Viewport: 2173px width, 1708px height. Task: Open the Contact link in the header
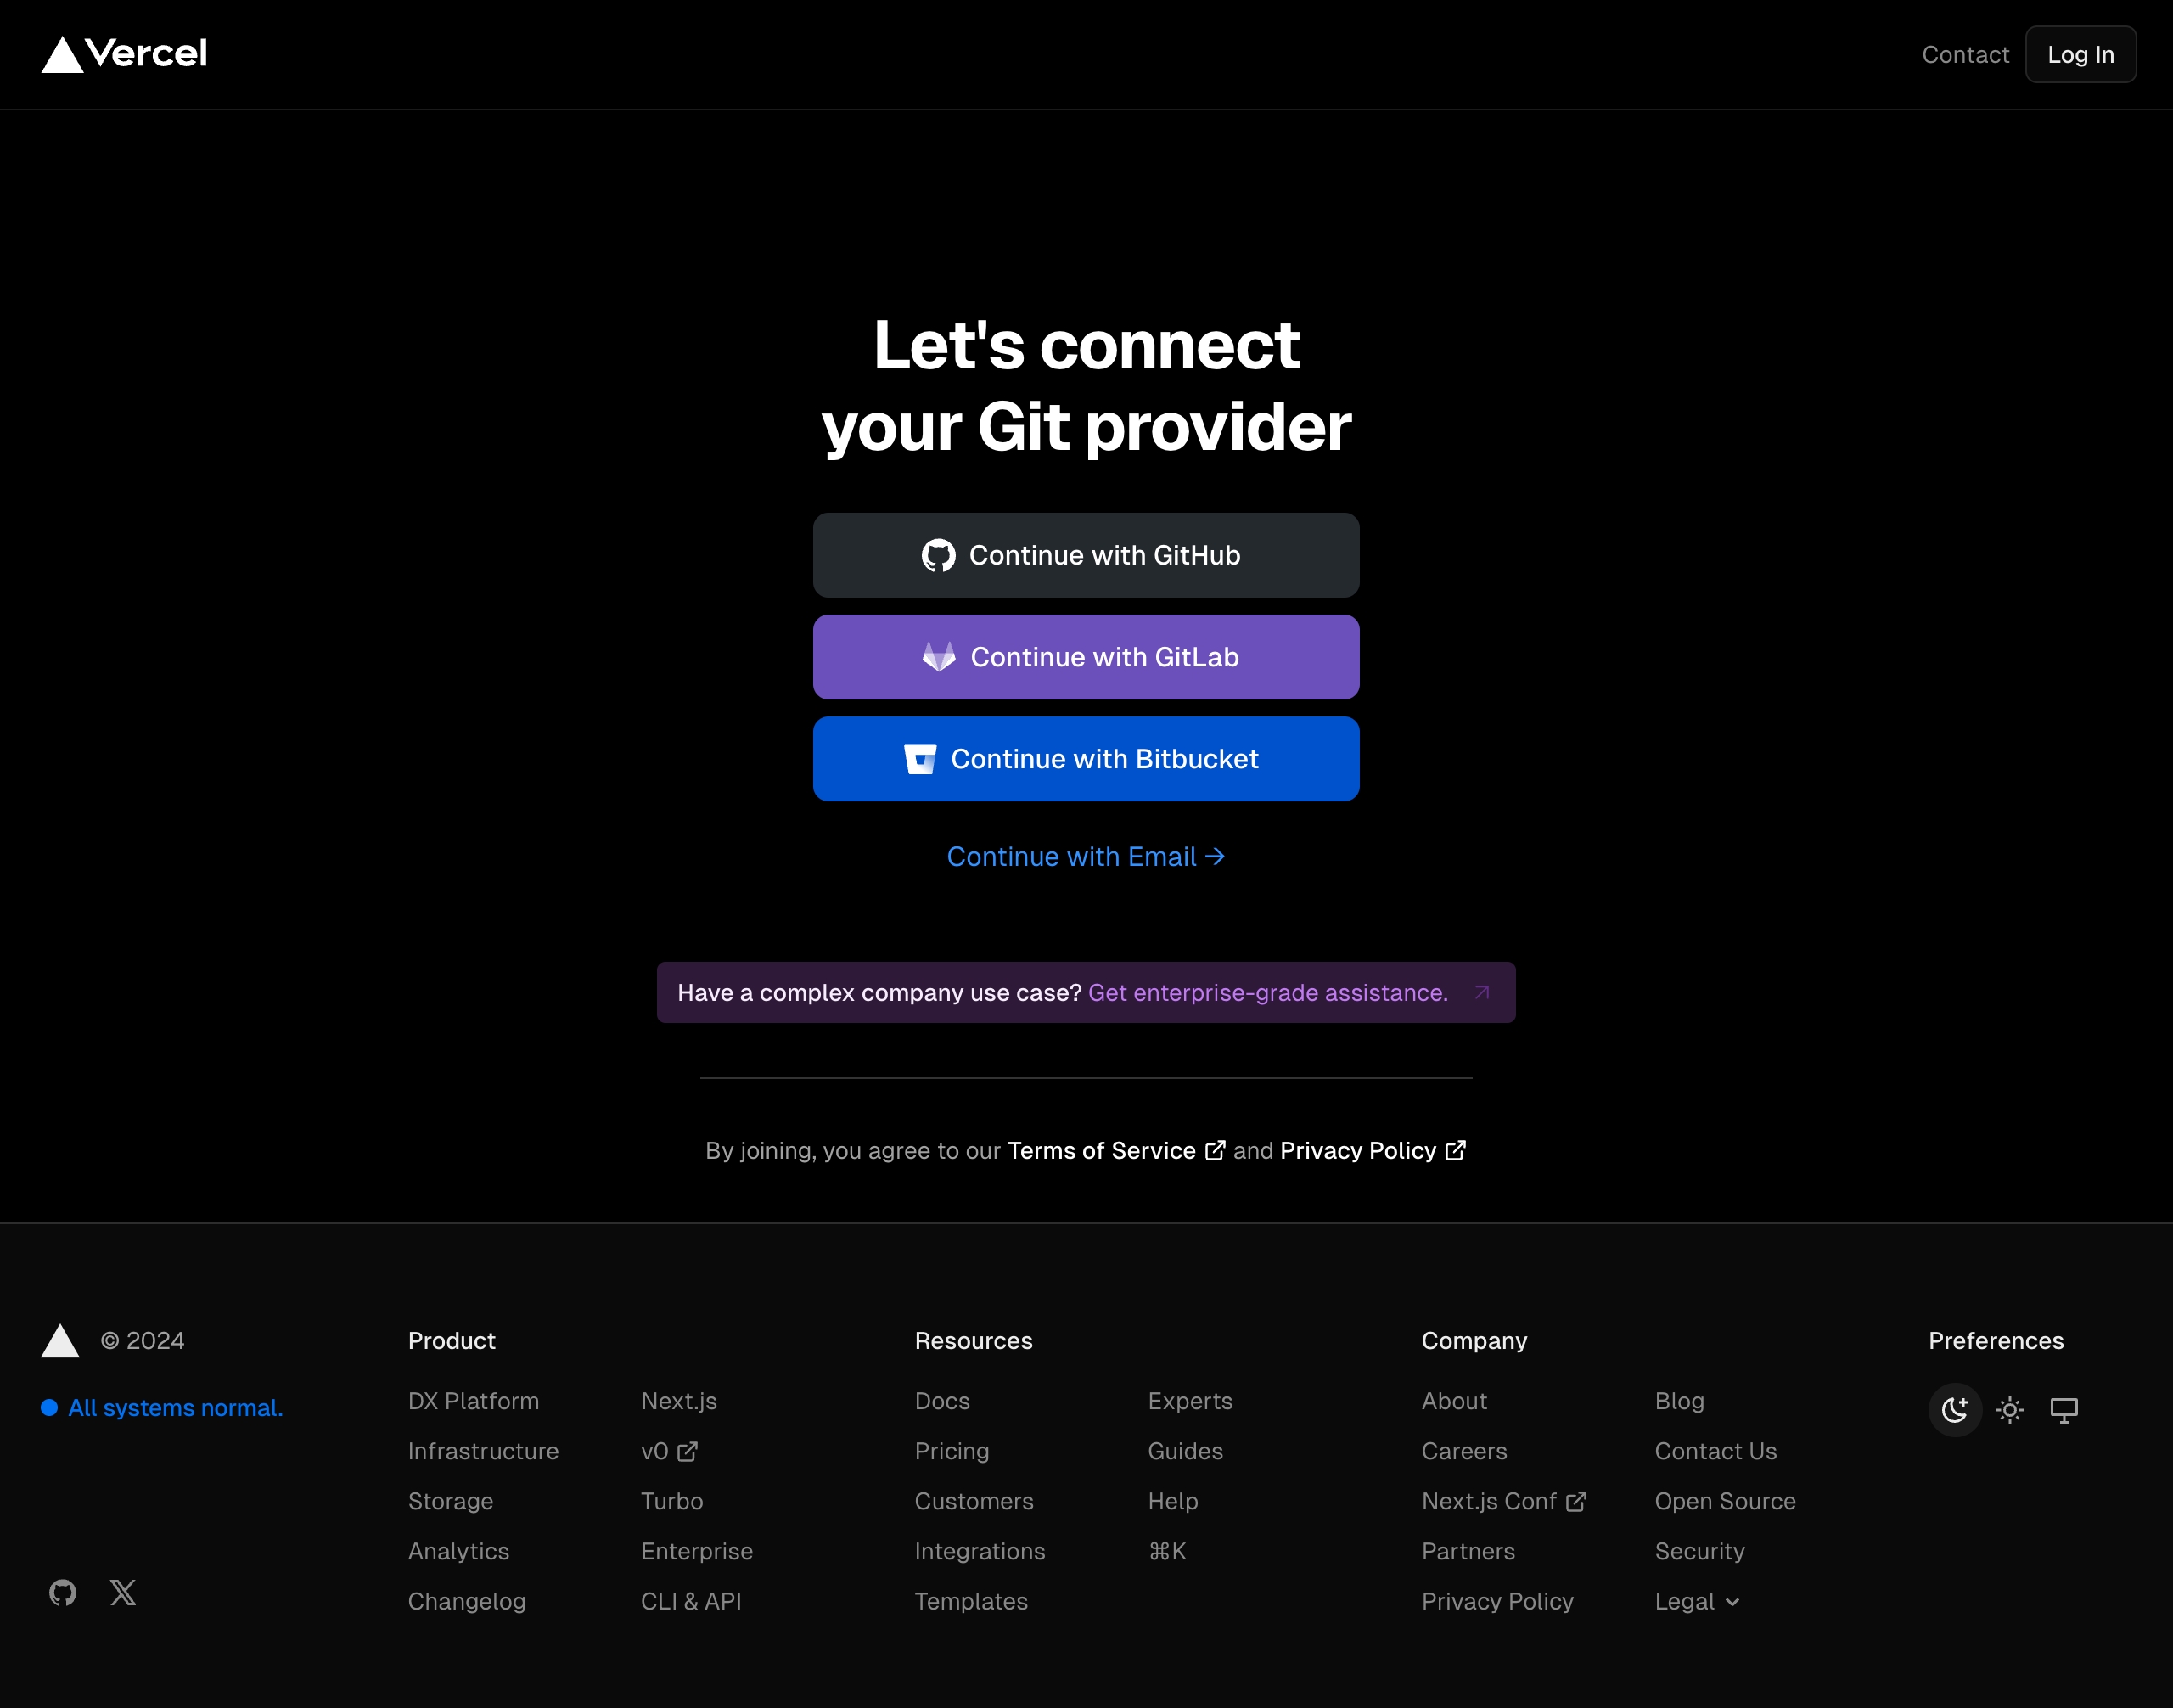1965,55
